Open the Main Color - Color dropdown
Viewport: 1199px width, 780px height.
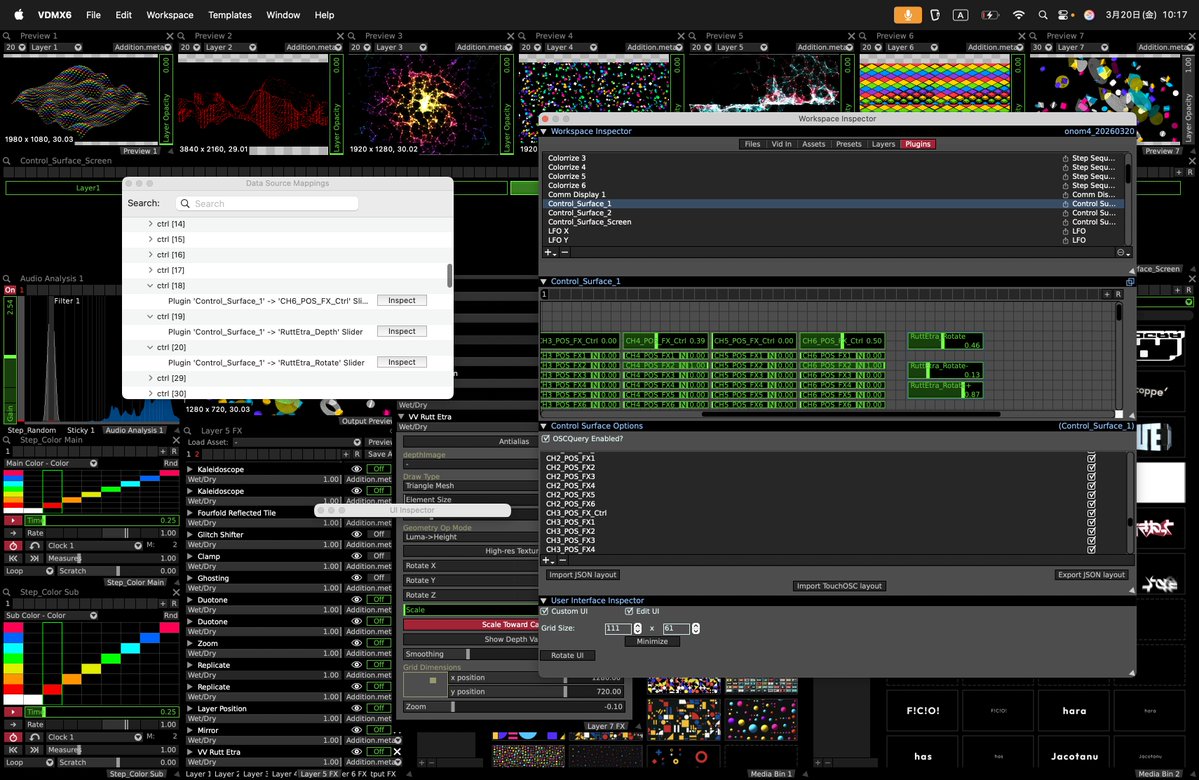click(x=51, y=463)
